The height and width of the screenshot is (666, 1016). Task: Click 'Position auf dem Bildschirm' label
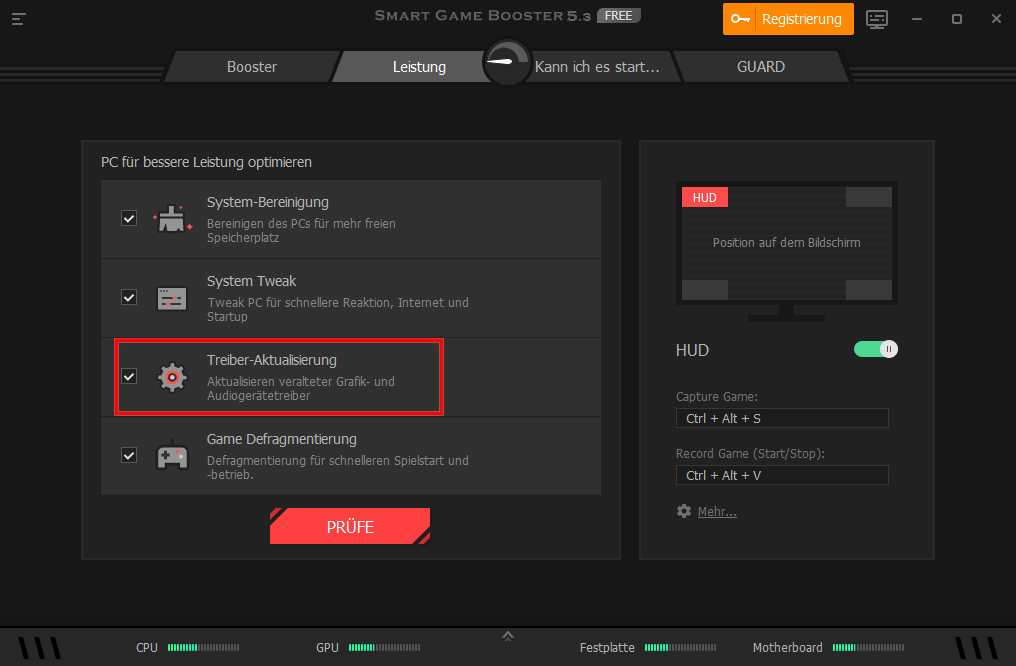787,242
